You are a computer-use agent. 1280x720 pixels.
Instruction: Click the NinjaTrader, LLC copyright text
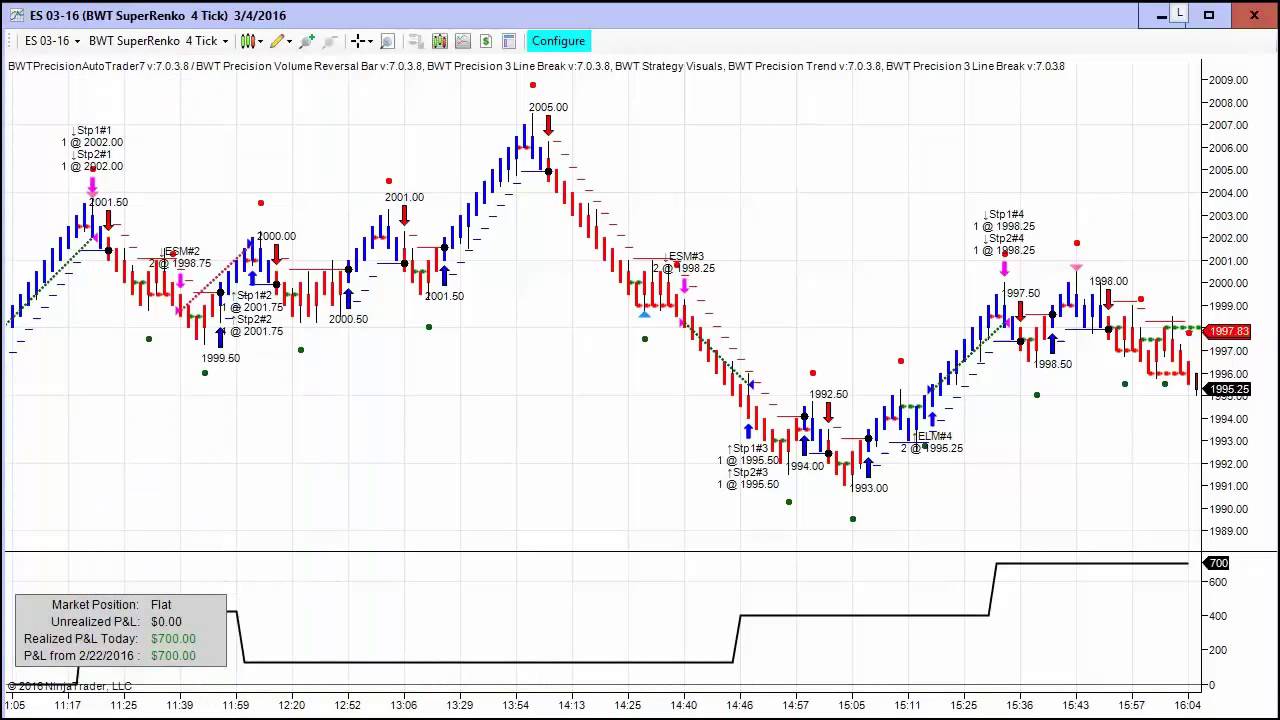(69, 686)
